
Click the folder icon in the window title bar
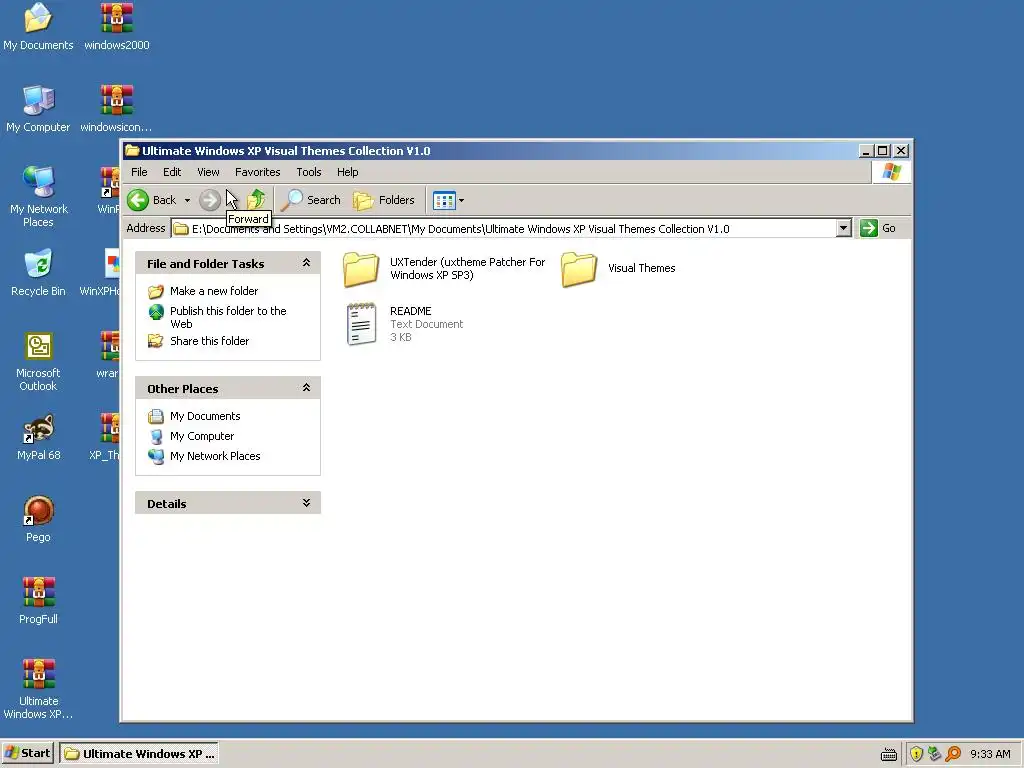[x=133, y=151]
